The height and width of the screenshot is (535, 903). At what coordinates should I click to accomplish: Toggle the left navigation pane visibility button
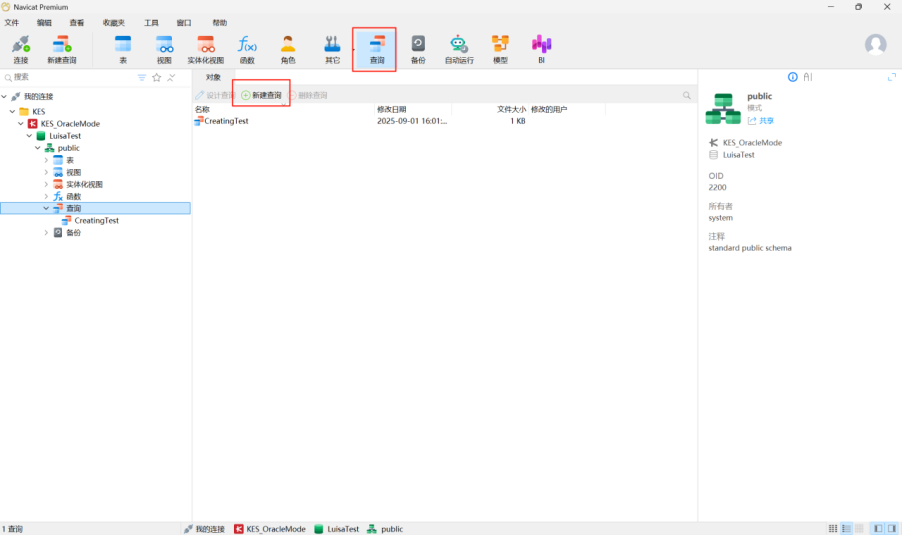click(x=878, y=528)
